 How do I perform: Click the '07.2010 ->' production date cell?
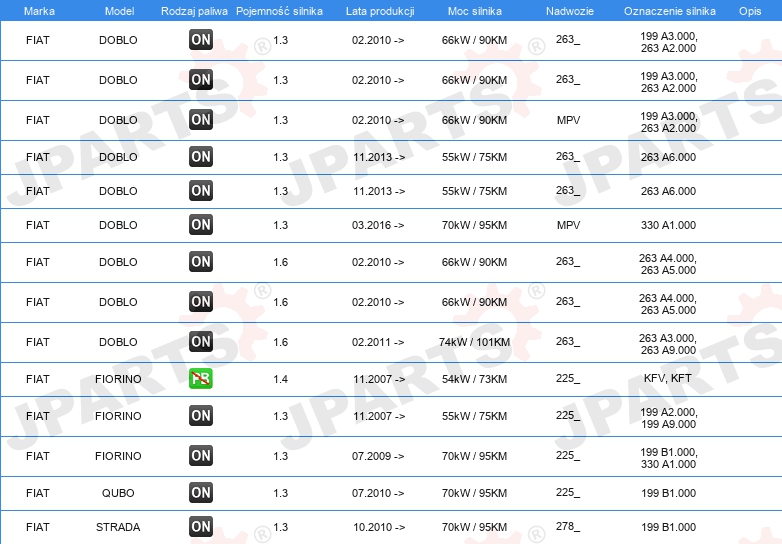tap(378, 493)
